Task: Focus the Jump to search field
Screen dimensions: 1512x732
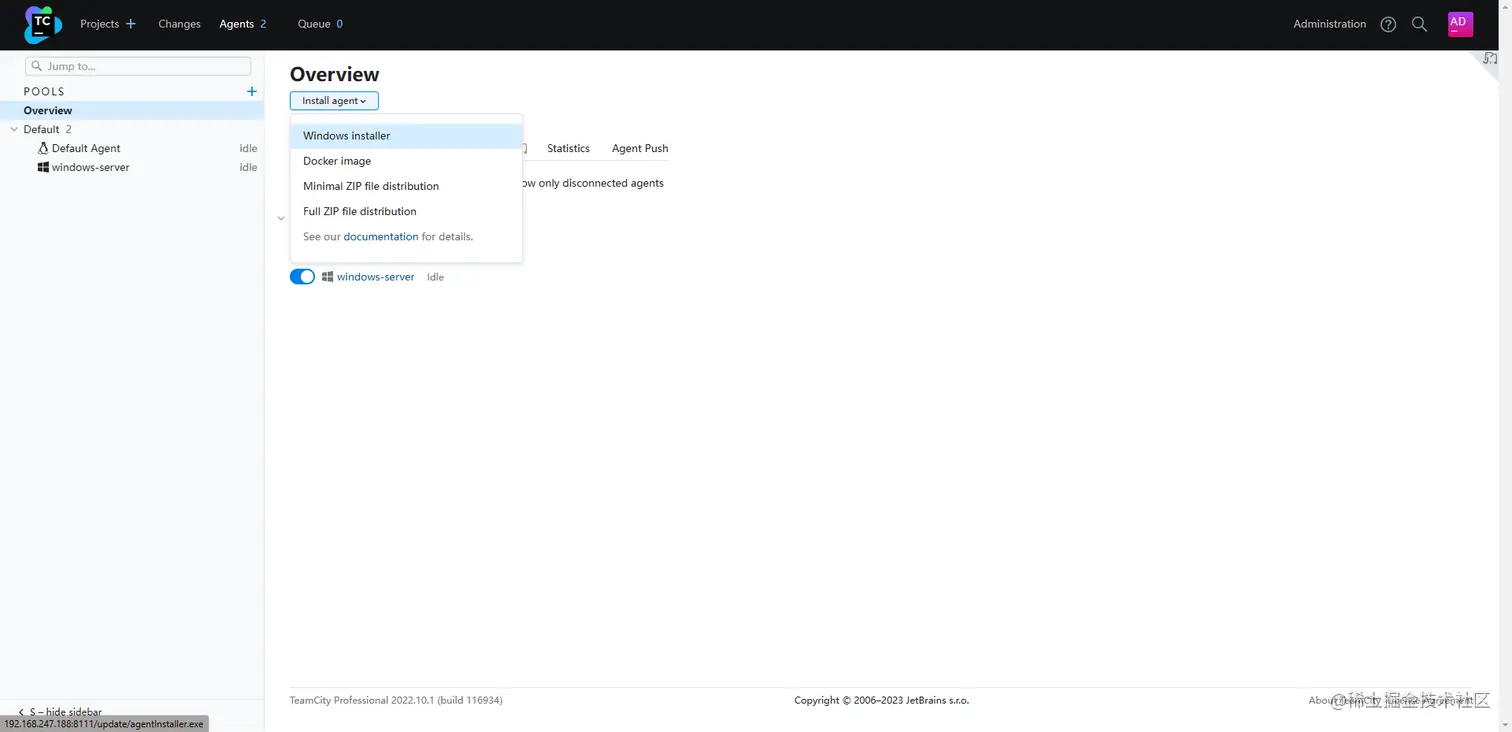Action: coord(138,66)
